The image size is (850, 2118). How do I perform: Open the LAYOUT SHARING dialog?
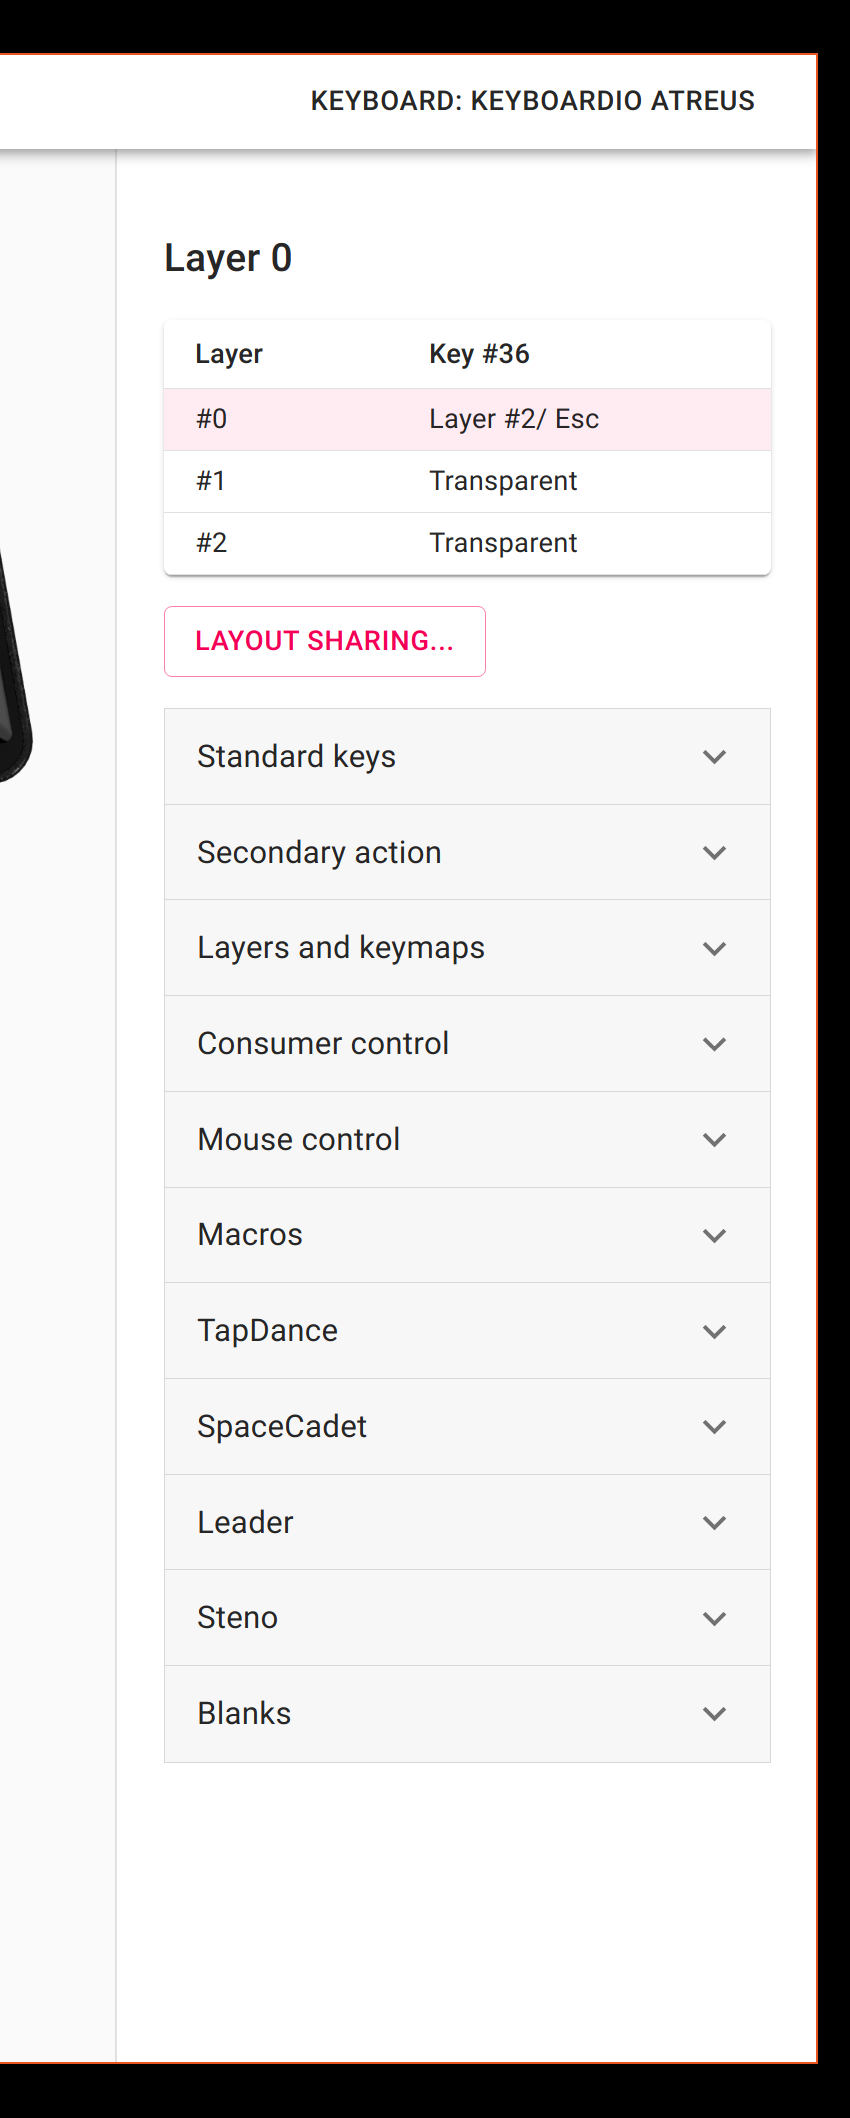(324, 641)
